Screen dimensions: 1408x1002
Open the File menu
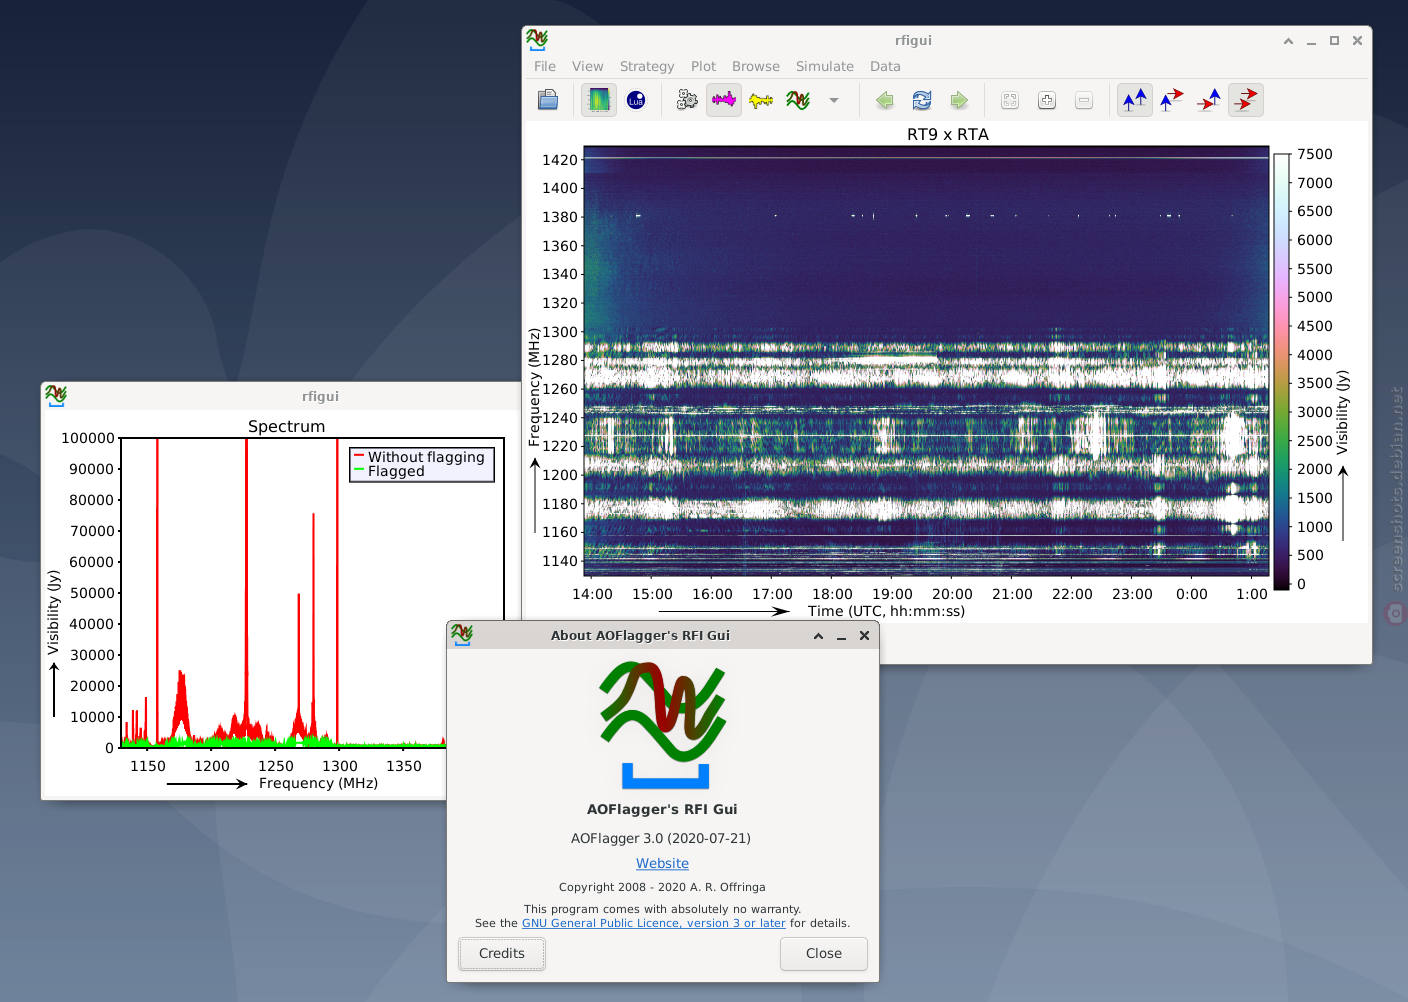point(545,66)
